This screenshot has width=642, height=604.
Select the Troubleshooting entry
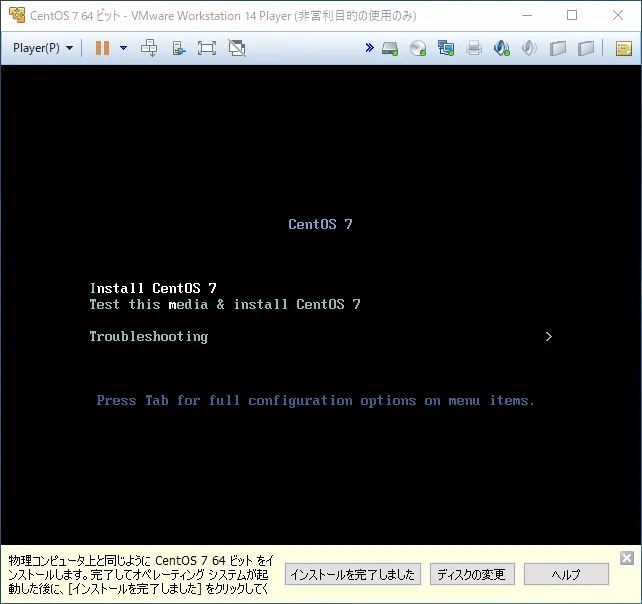[x=149, y=337]
